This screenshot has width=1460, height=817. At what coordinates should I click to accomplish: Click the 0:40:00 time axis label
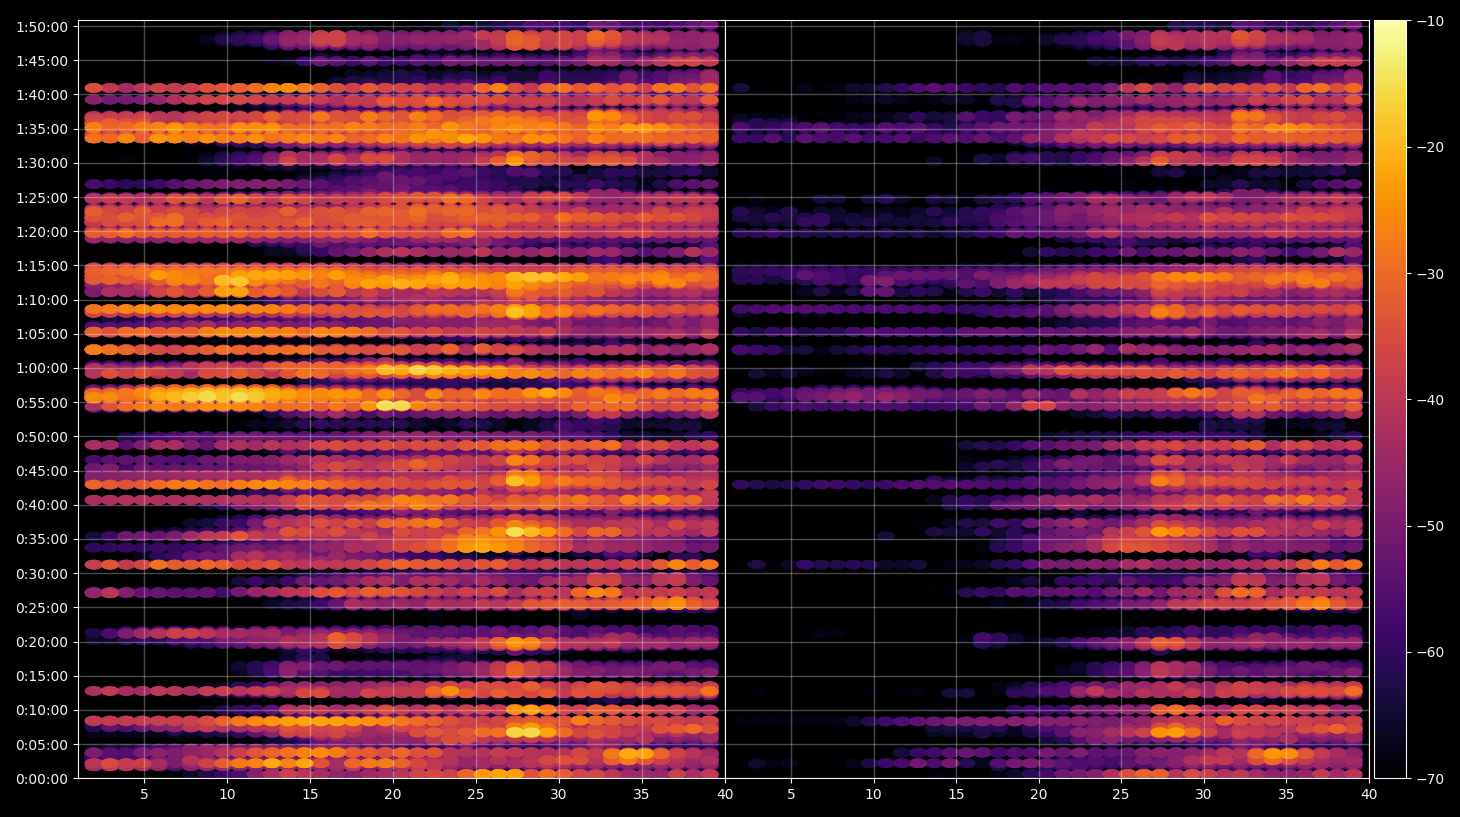(x=42, y=505)
